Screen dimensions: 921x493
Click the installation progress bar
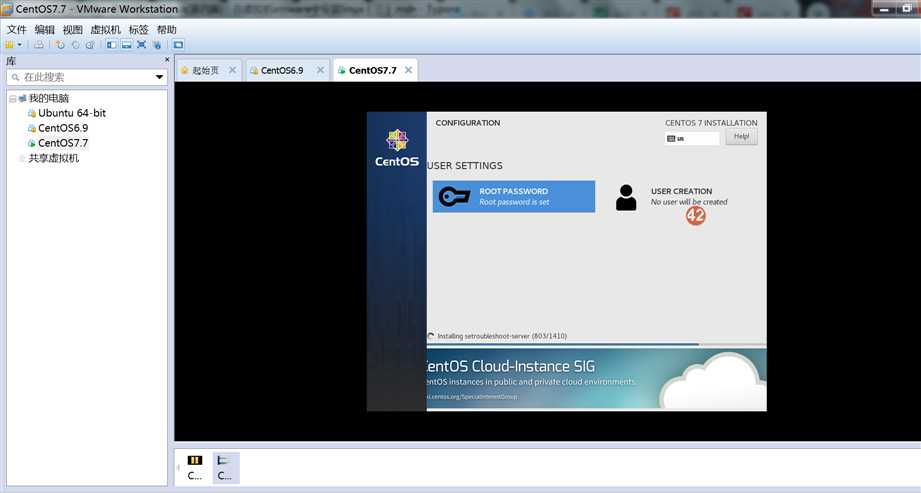click(596, 344)
